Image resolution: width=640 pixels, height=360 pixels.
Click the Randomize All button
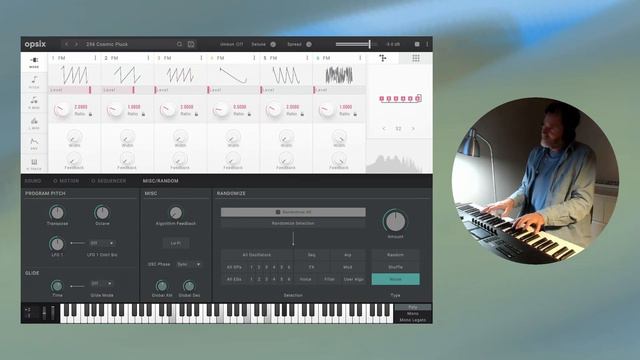[293, 212]
